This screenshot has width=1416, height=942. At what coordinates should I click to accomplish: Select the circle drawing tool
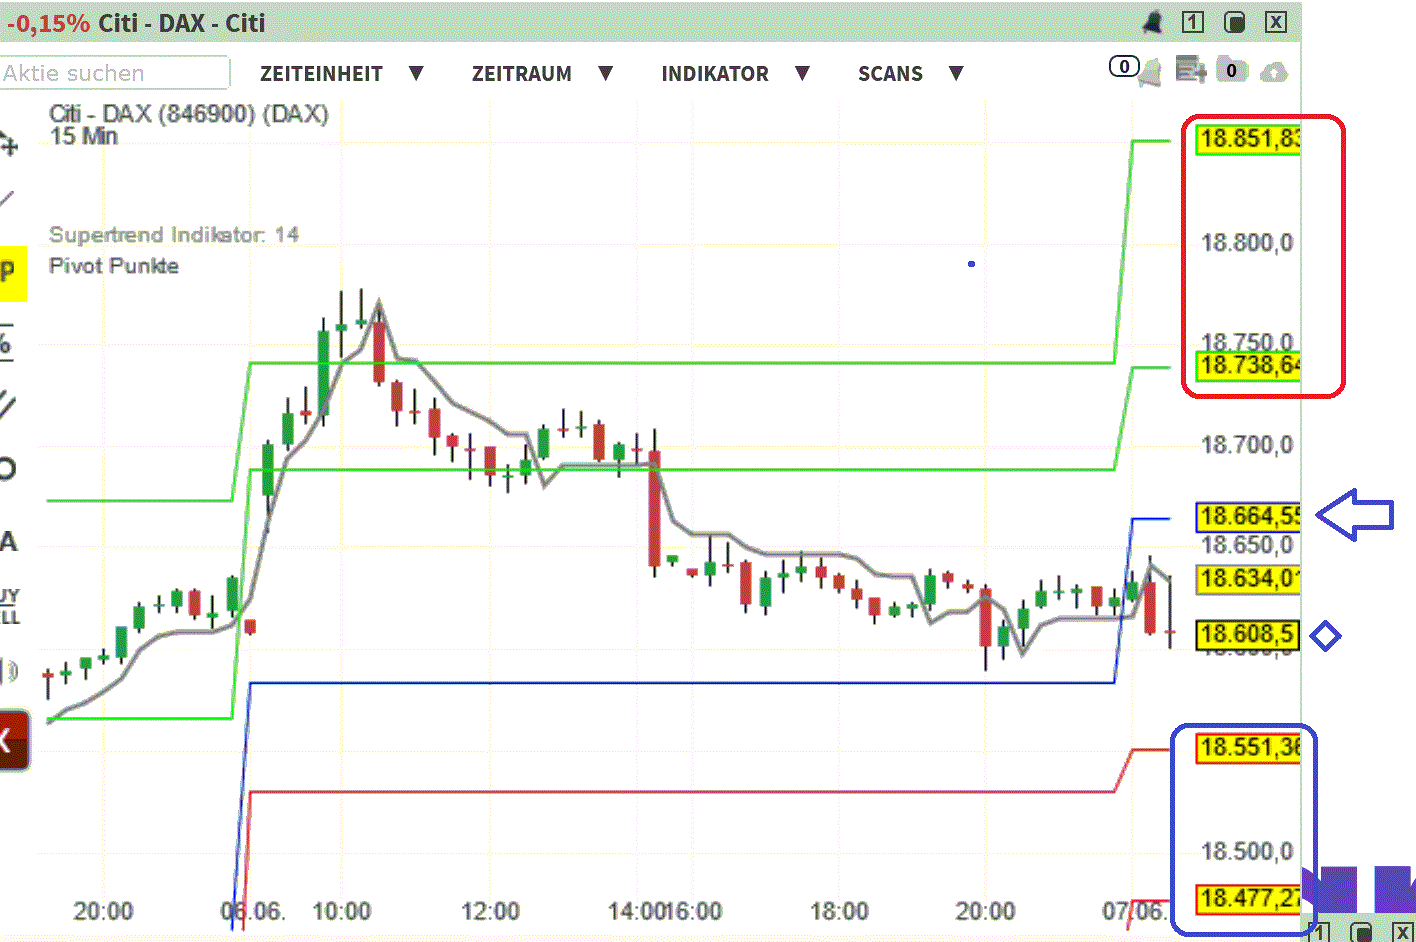point(8,470)
